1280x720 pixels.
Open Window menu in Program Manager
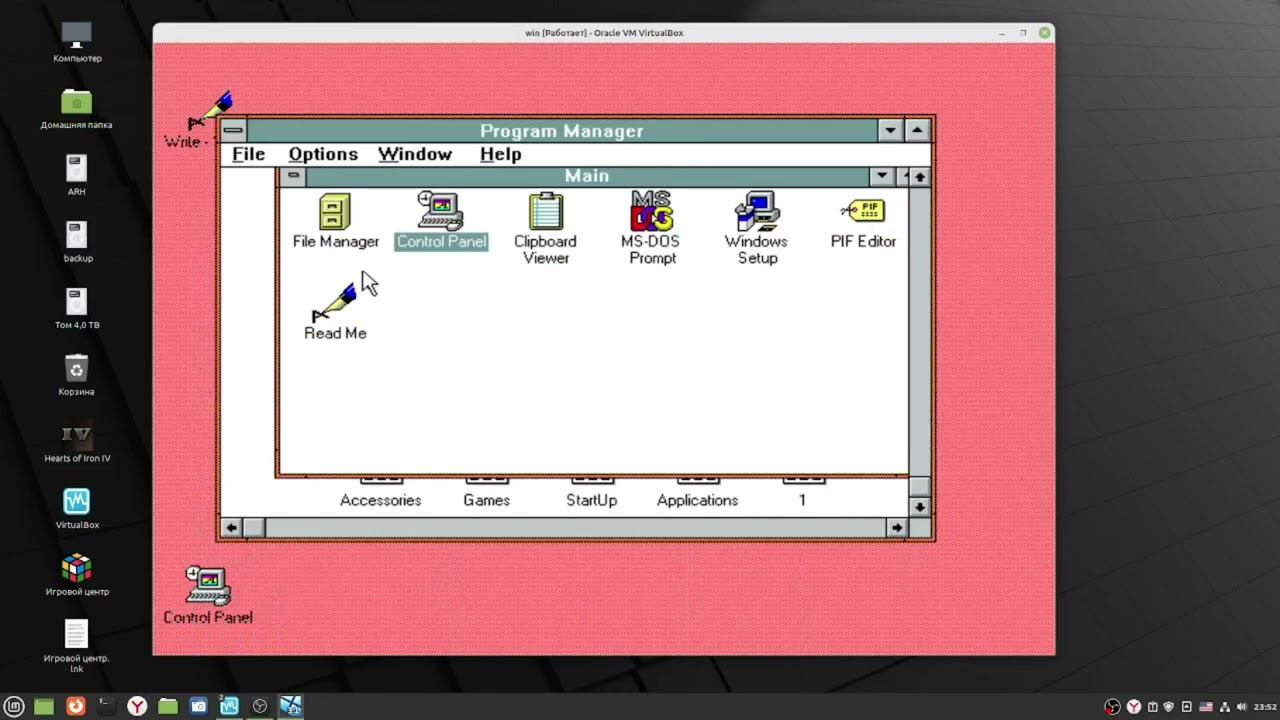(x=415, y=154)
